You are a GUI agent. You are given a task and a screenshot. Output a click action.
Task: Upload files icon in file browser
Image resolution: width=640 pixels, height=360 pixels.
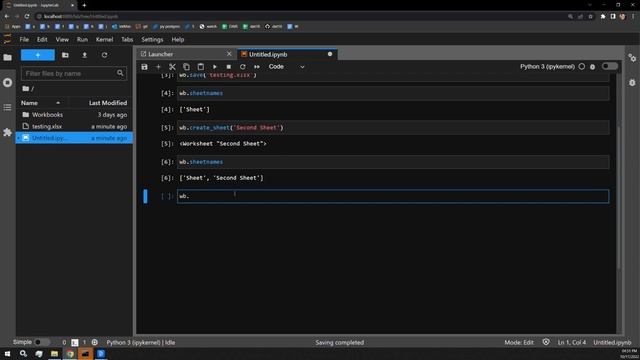coord(84,55)
